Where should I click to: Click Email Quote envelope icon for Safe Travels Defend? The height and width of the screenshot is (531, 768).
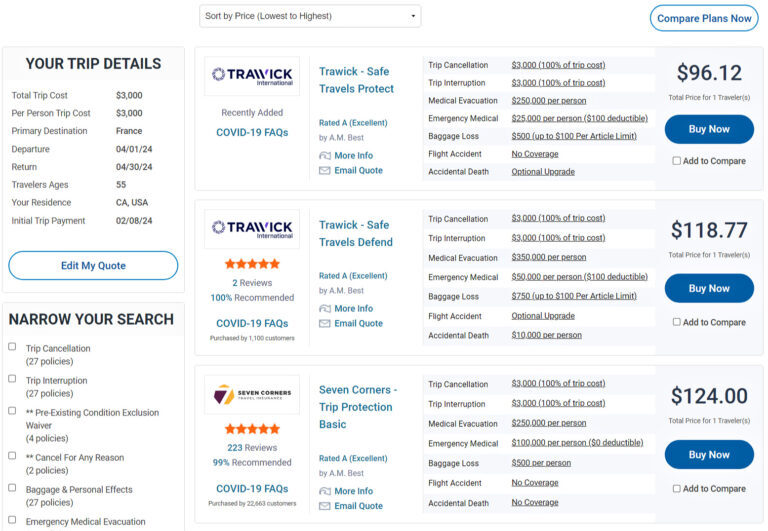point(324,324)
